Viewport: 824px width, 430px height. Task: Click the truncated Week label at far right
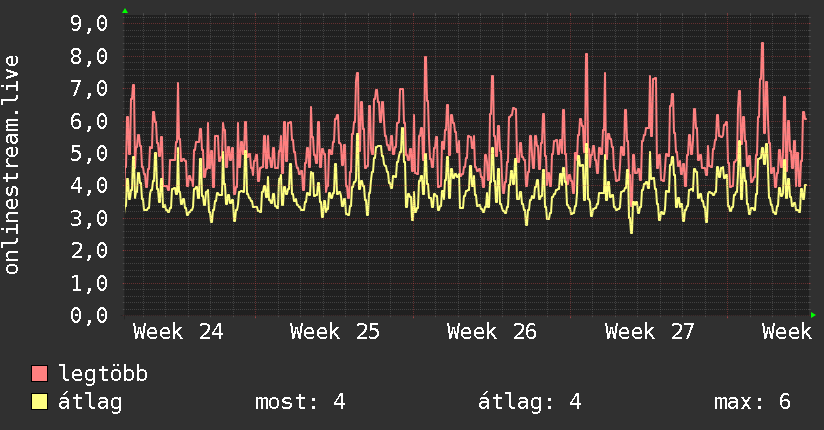pos(787,332)
